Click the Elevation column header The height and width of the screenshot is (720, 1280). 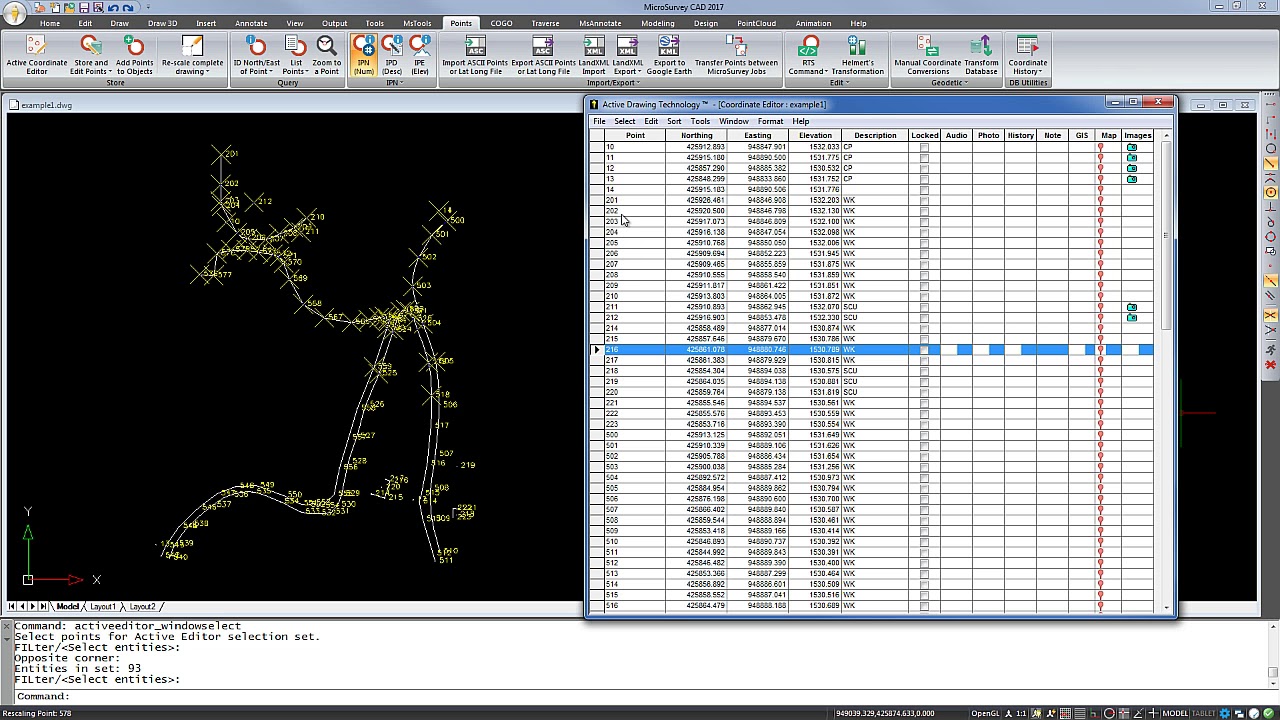815,135
